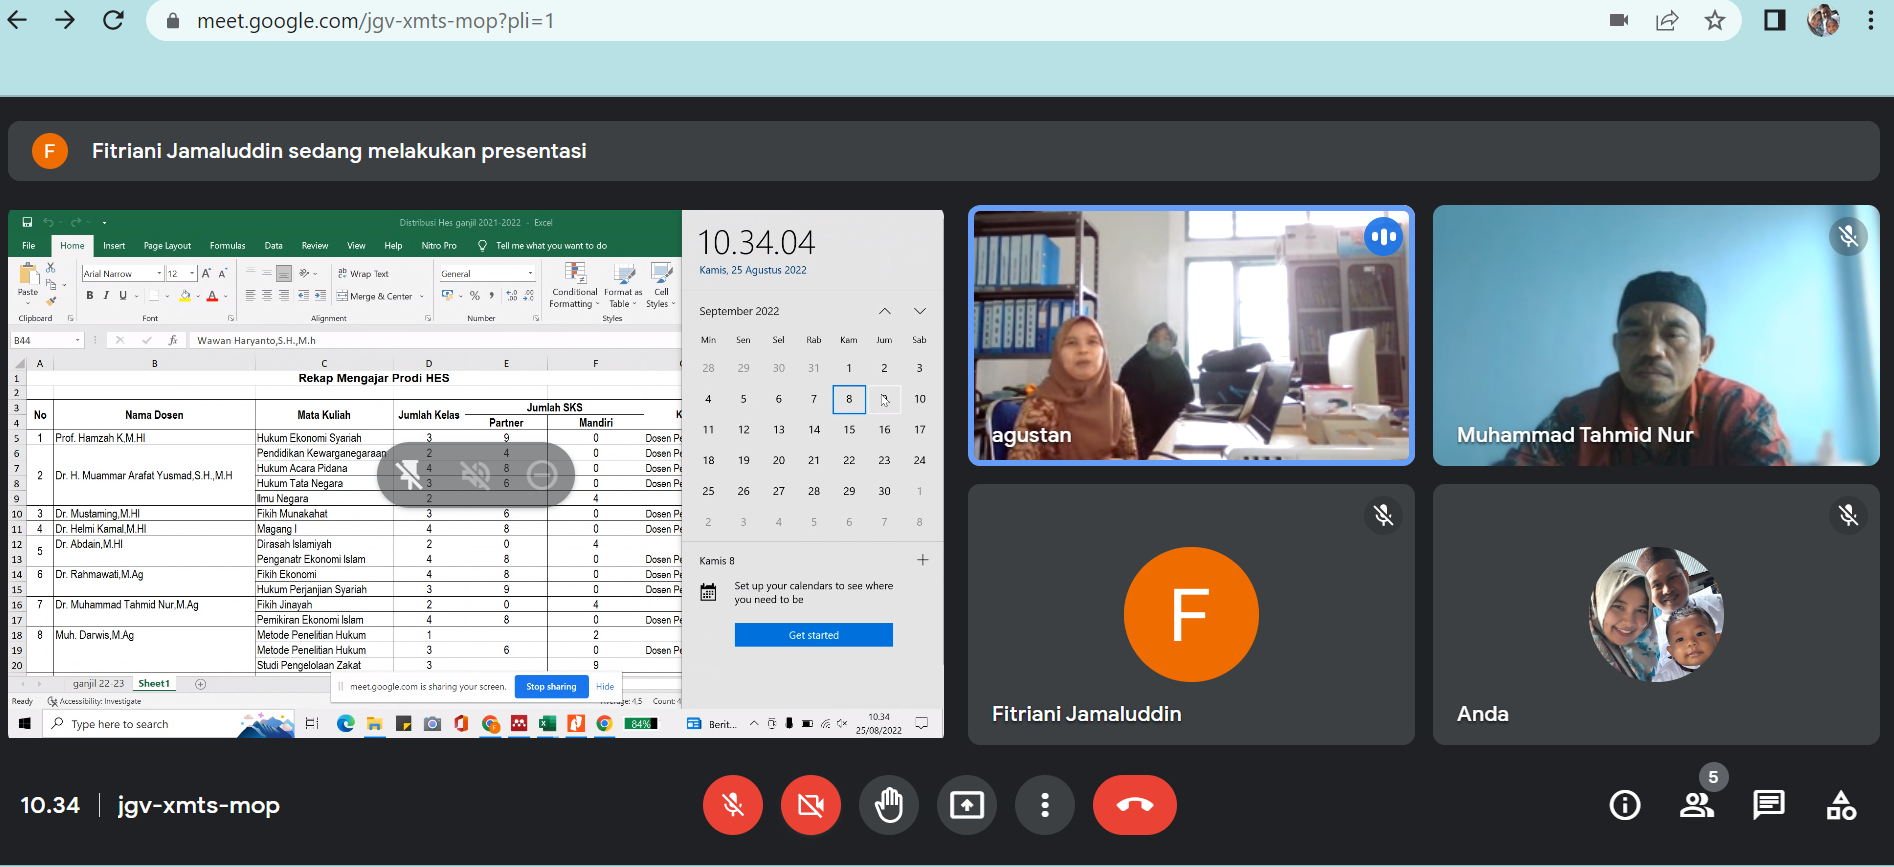Reload the Google Meet page
Screen dimensions: 1894x867
[x=113, y=21]
